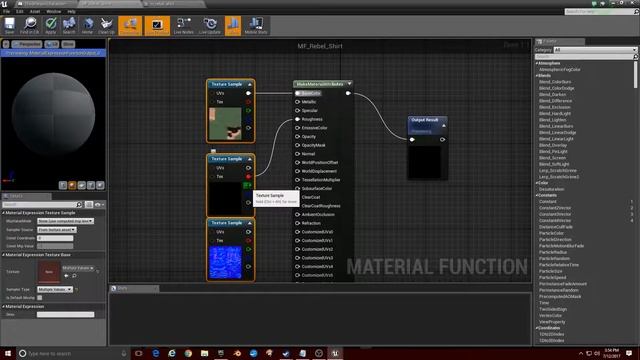
Task: Toggle the Live Update toolbar button
Action: click(x=210, y=26)
